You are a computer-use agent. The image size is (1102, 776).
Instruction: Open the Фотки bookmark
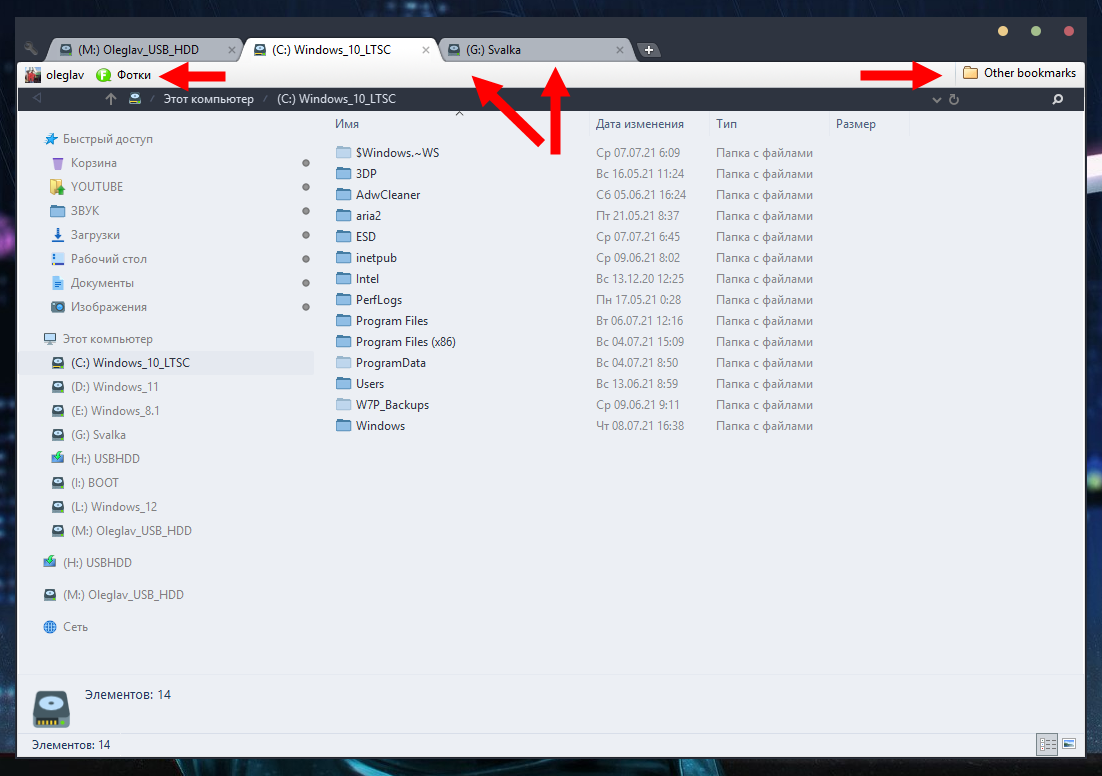tap(124, 74)
